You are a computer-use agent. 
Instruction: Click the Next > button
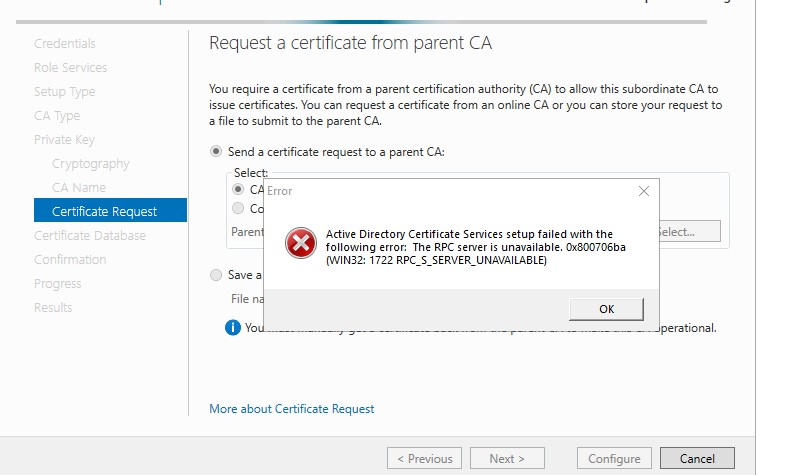(x=507, y=458)
